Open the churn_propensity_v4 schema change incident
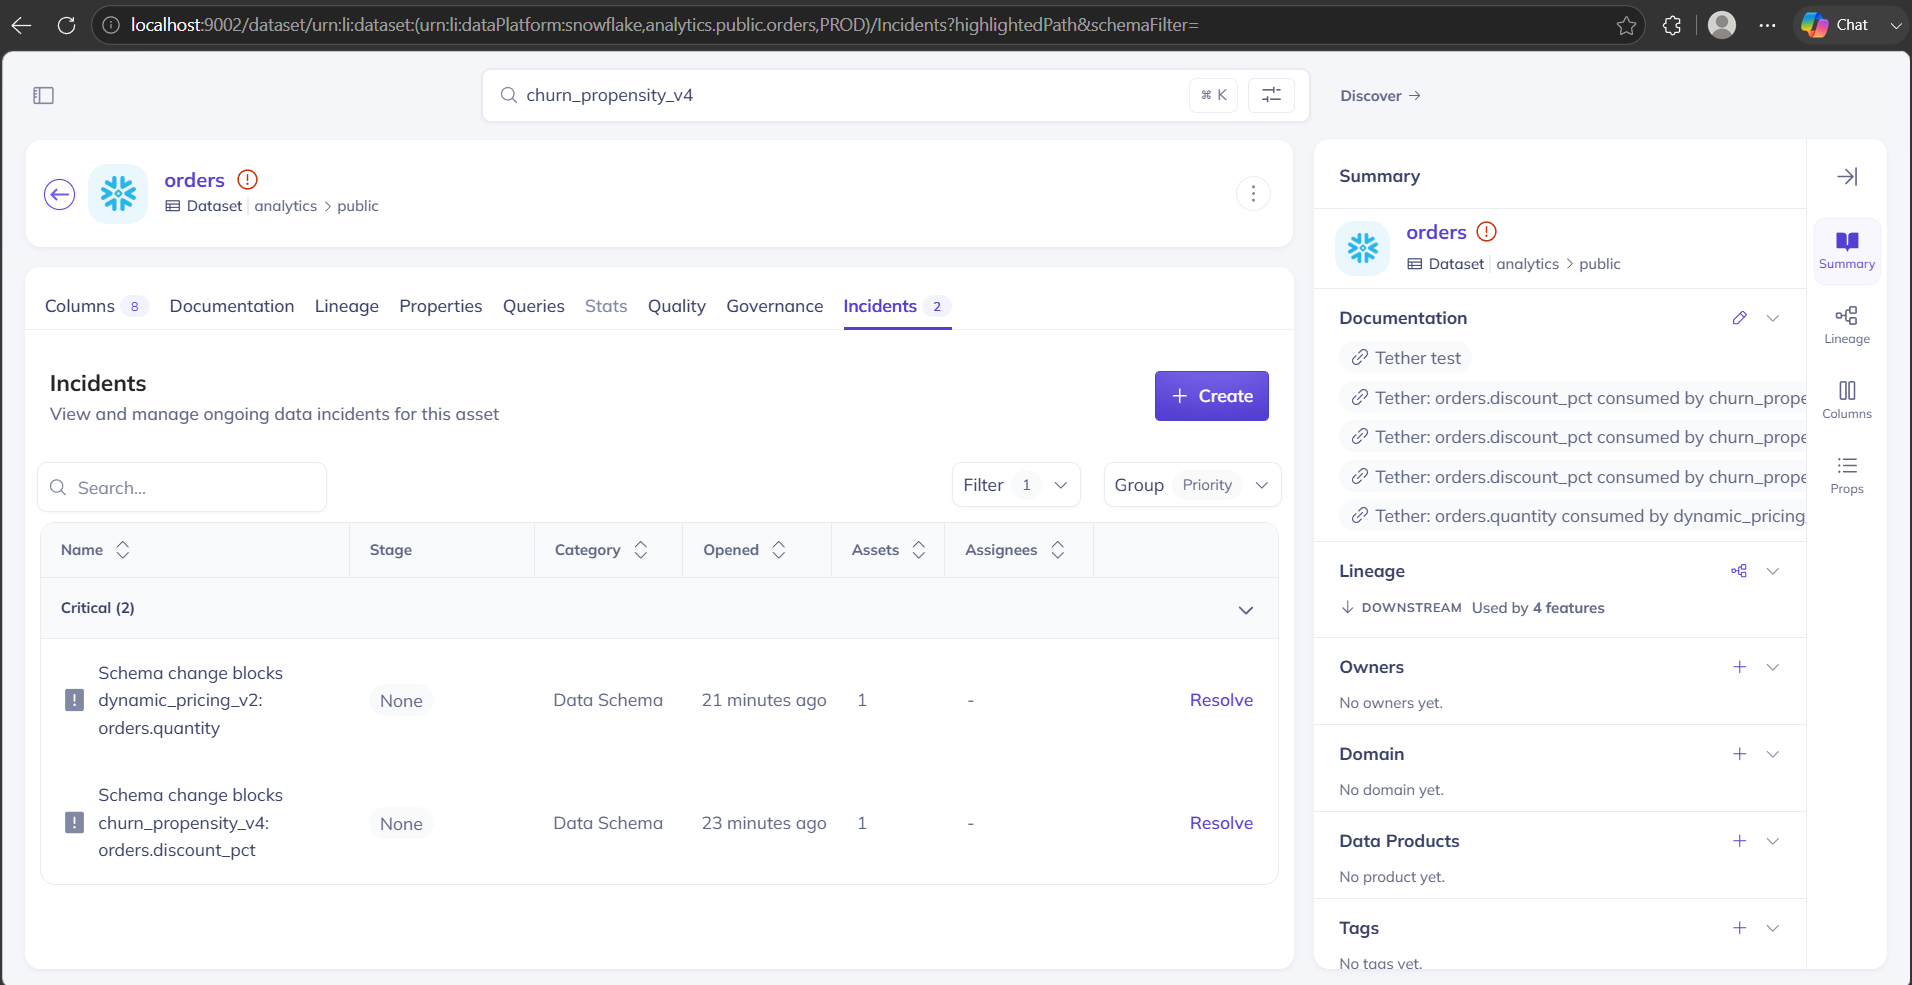Viewport: 1912px width, 985px height. [x=190, y=823]
